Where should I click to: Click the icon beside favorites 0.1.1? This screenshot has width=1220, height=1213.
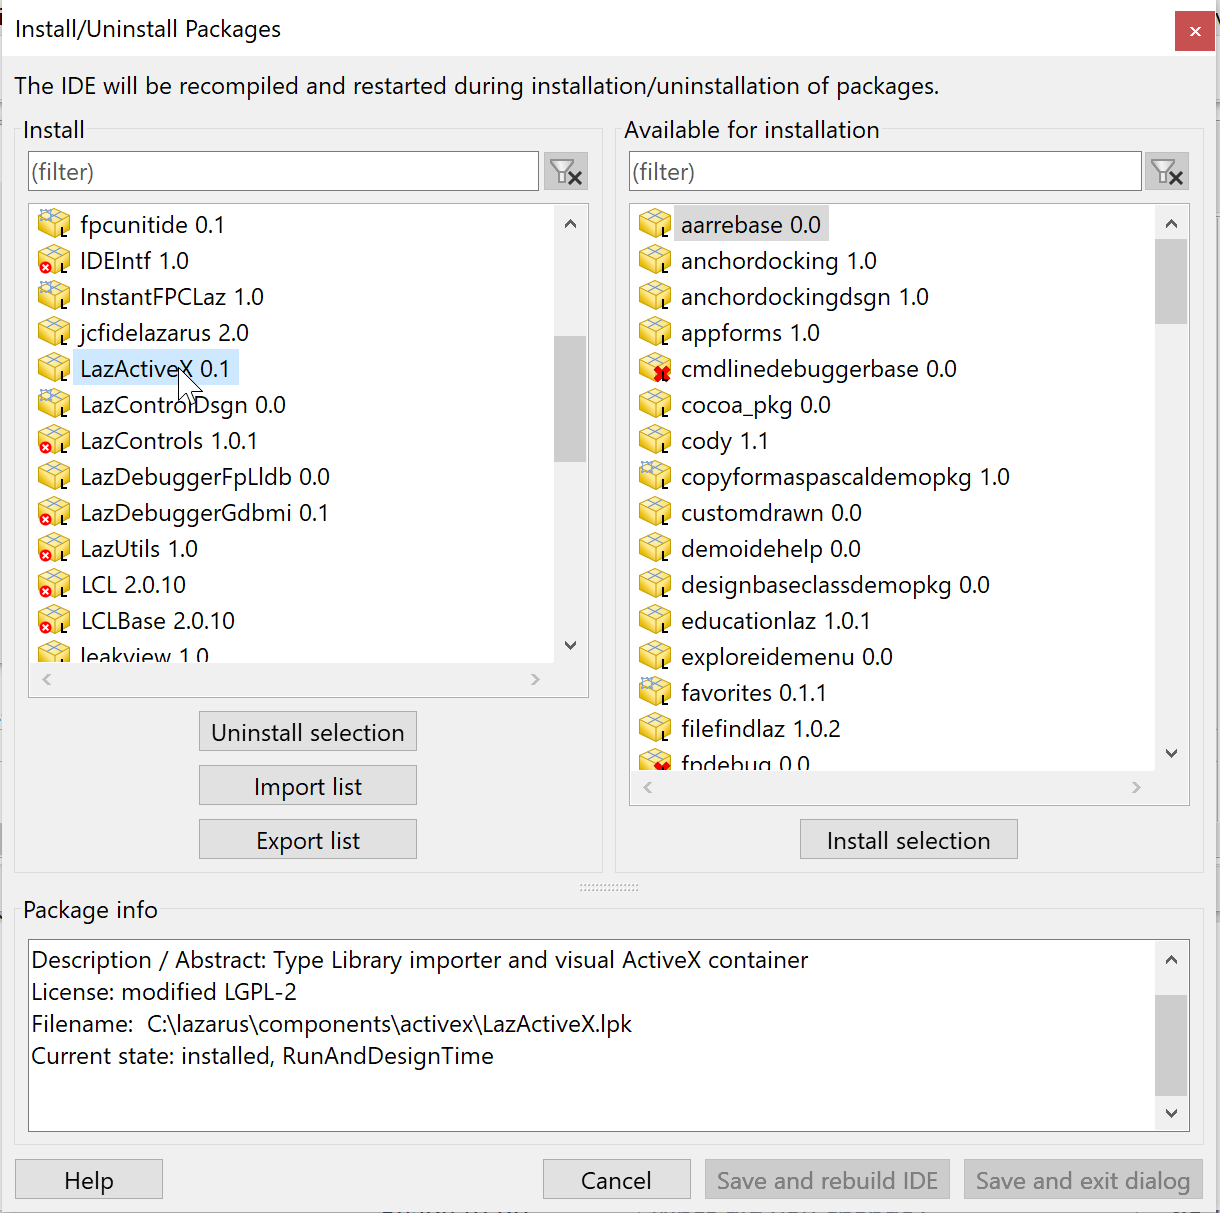[654, 693]
